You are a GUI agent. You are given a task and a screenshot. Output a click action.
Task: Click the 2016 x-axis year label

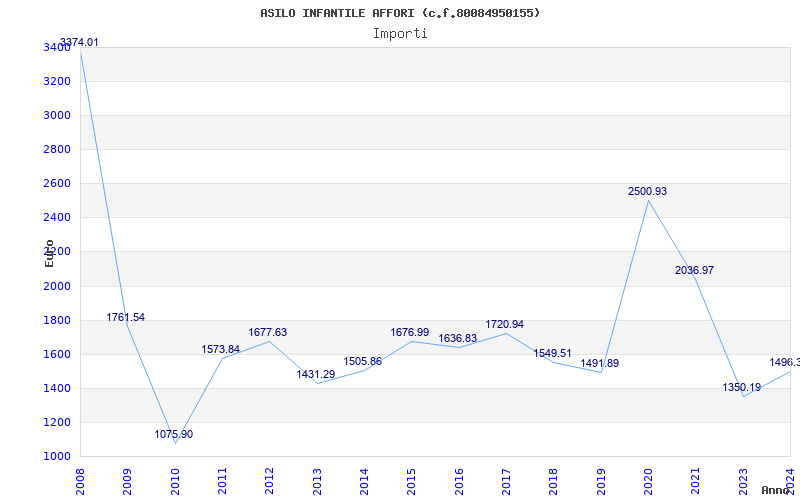coord(459,481)
